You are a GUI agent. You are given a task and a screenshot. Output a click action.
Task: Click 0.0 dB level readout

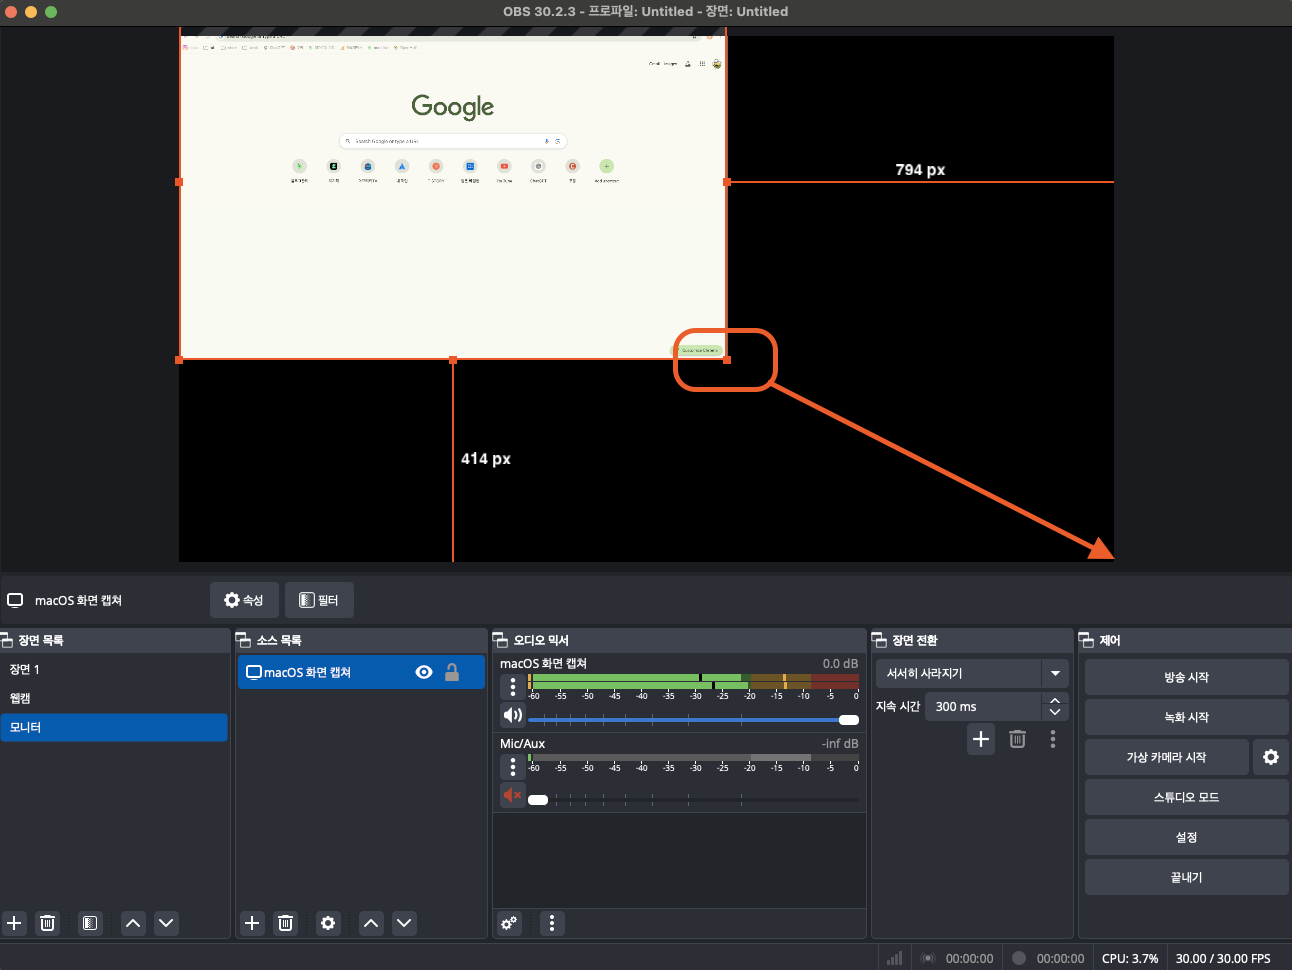(x=840, y=663)
